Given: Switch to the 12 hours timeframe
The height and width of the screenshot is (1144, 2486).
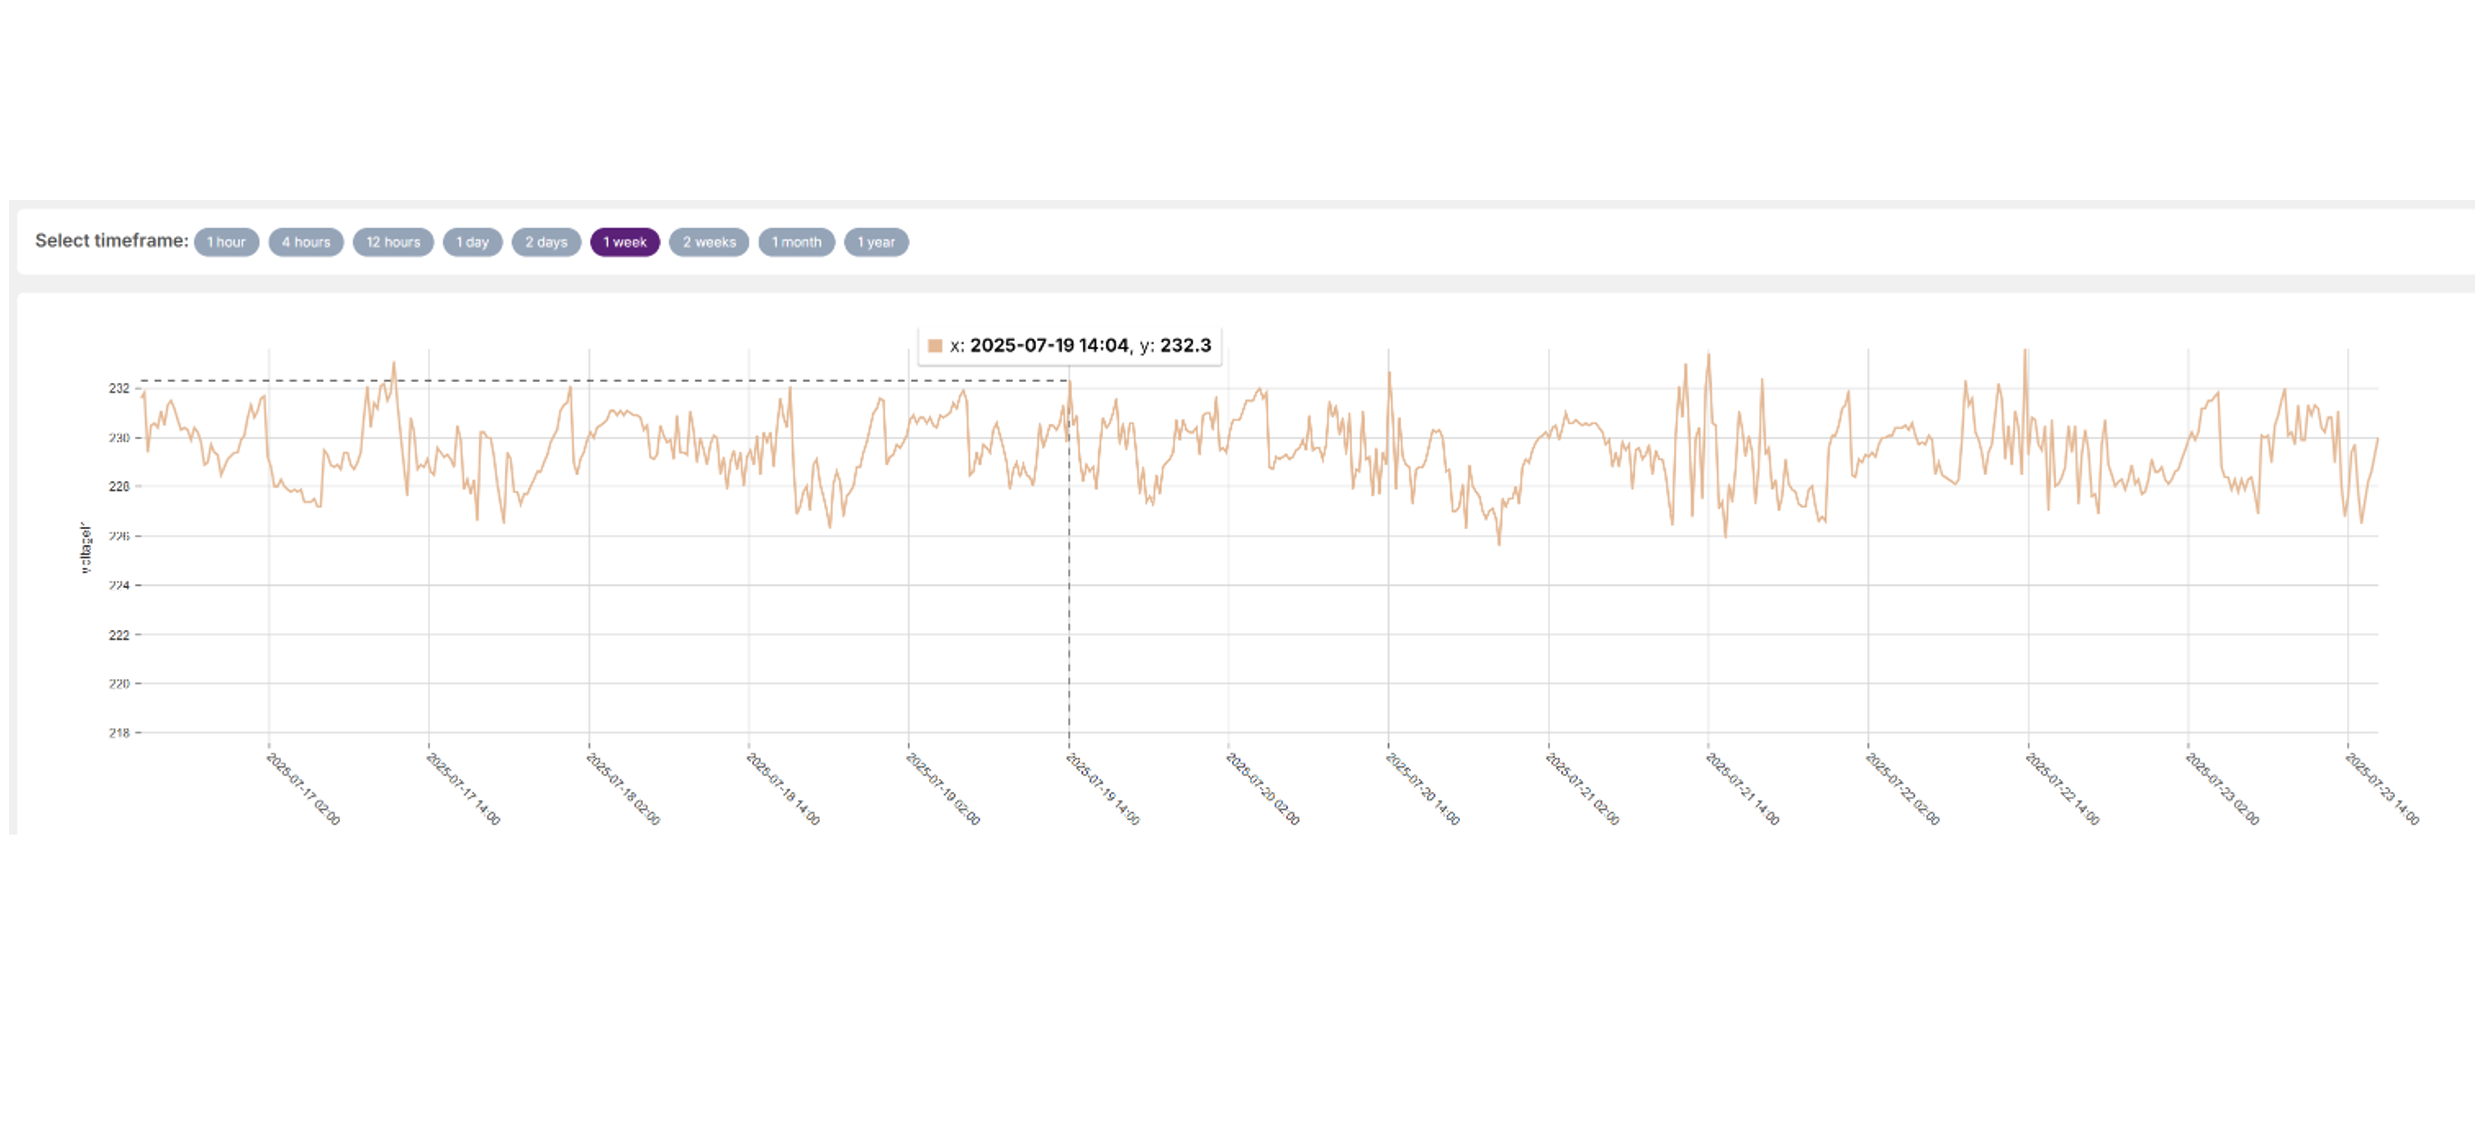Looking at the screenshot, I should point(392,242).
